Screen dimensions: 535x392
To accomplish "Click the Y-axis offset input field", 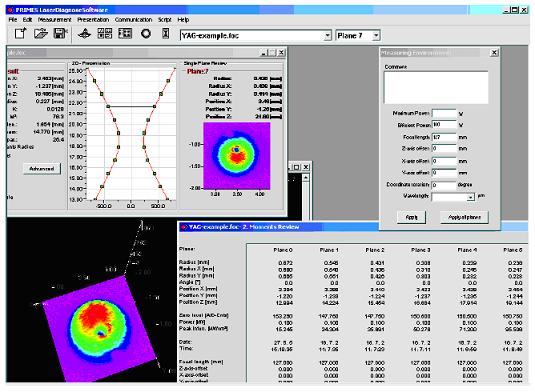I will tap(444, 173).
